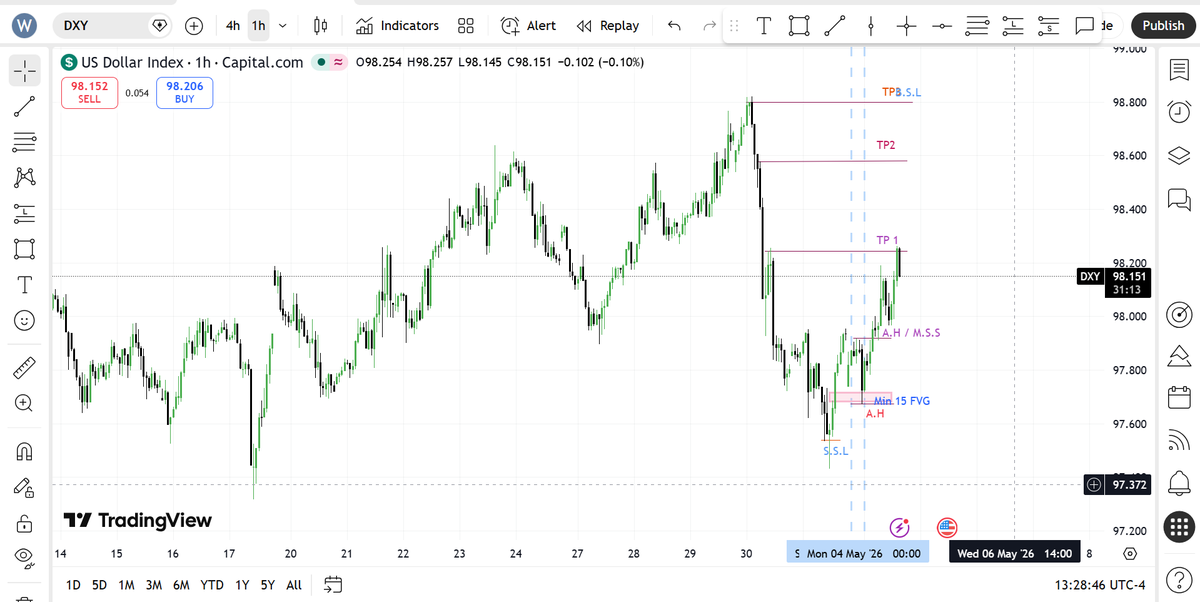Toggle hide all drawings eye

tap(26, 559)
